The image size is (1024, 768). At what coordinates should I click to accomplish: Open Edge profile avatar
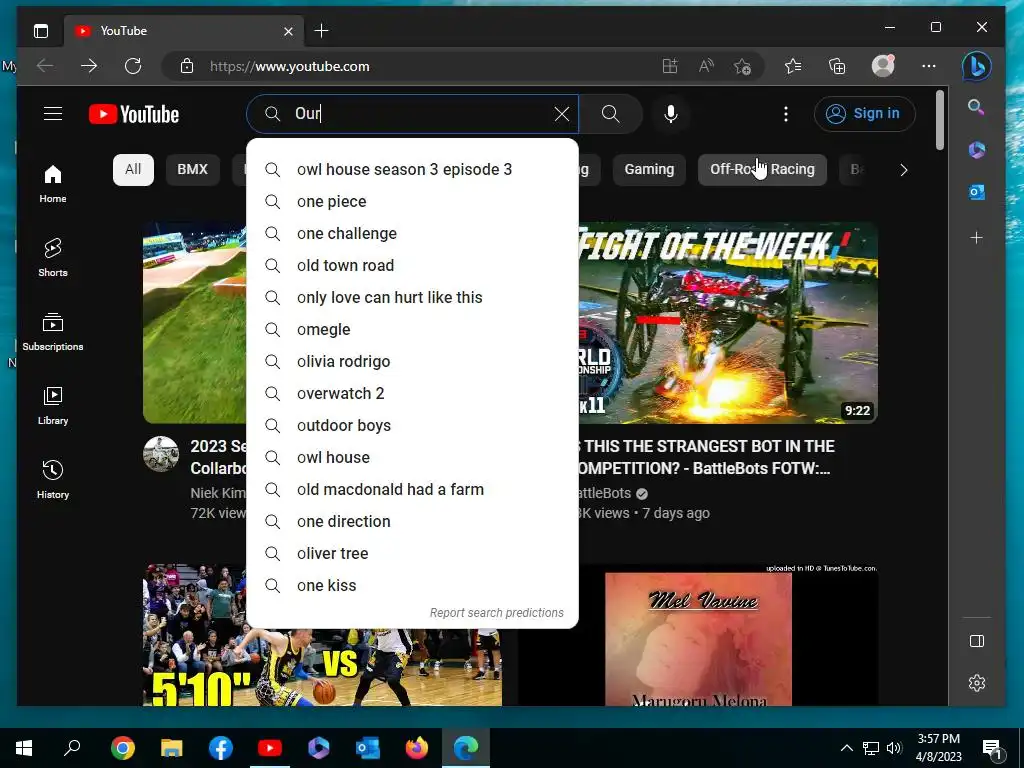[883, 65]
